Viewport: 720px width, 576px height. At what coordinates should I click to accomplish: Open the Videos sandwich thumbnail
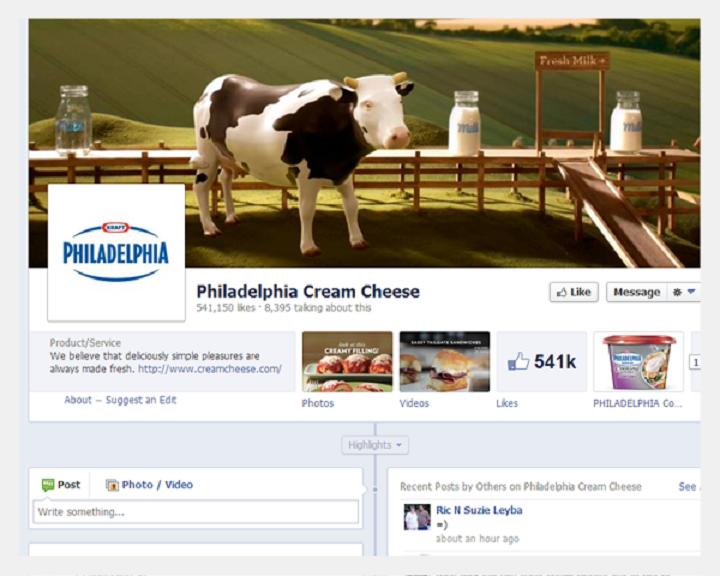click(x=444, y=361)
